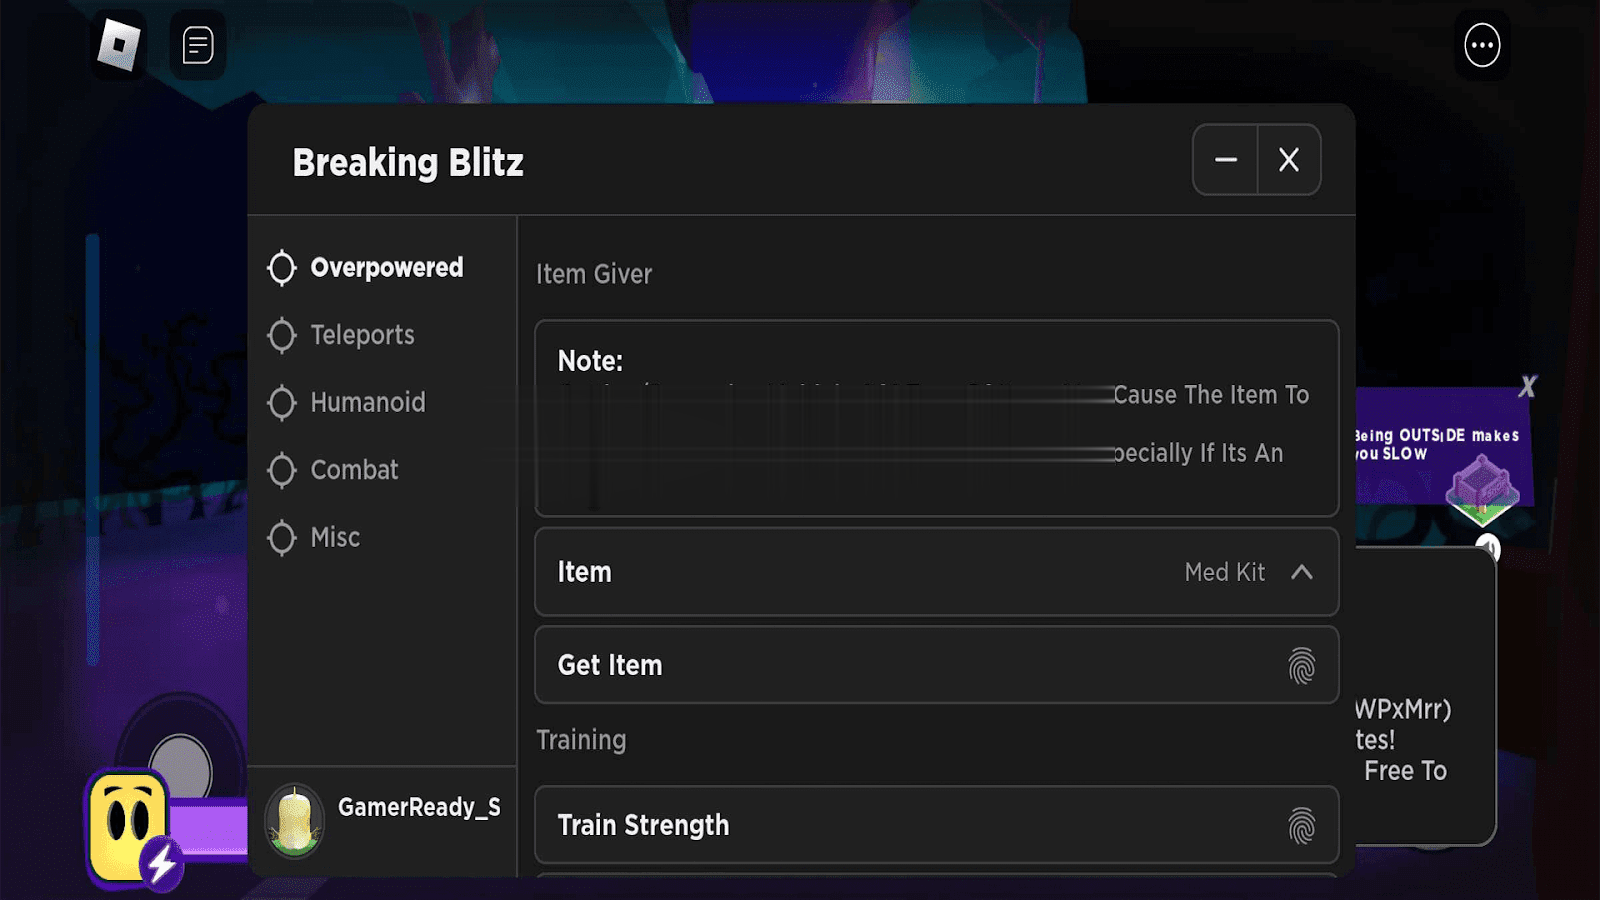Open the Roblox main menu logo
Screen dimensions: 1600x900
(x=119, y=45)
